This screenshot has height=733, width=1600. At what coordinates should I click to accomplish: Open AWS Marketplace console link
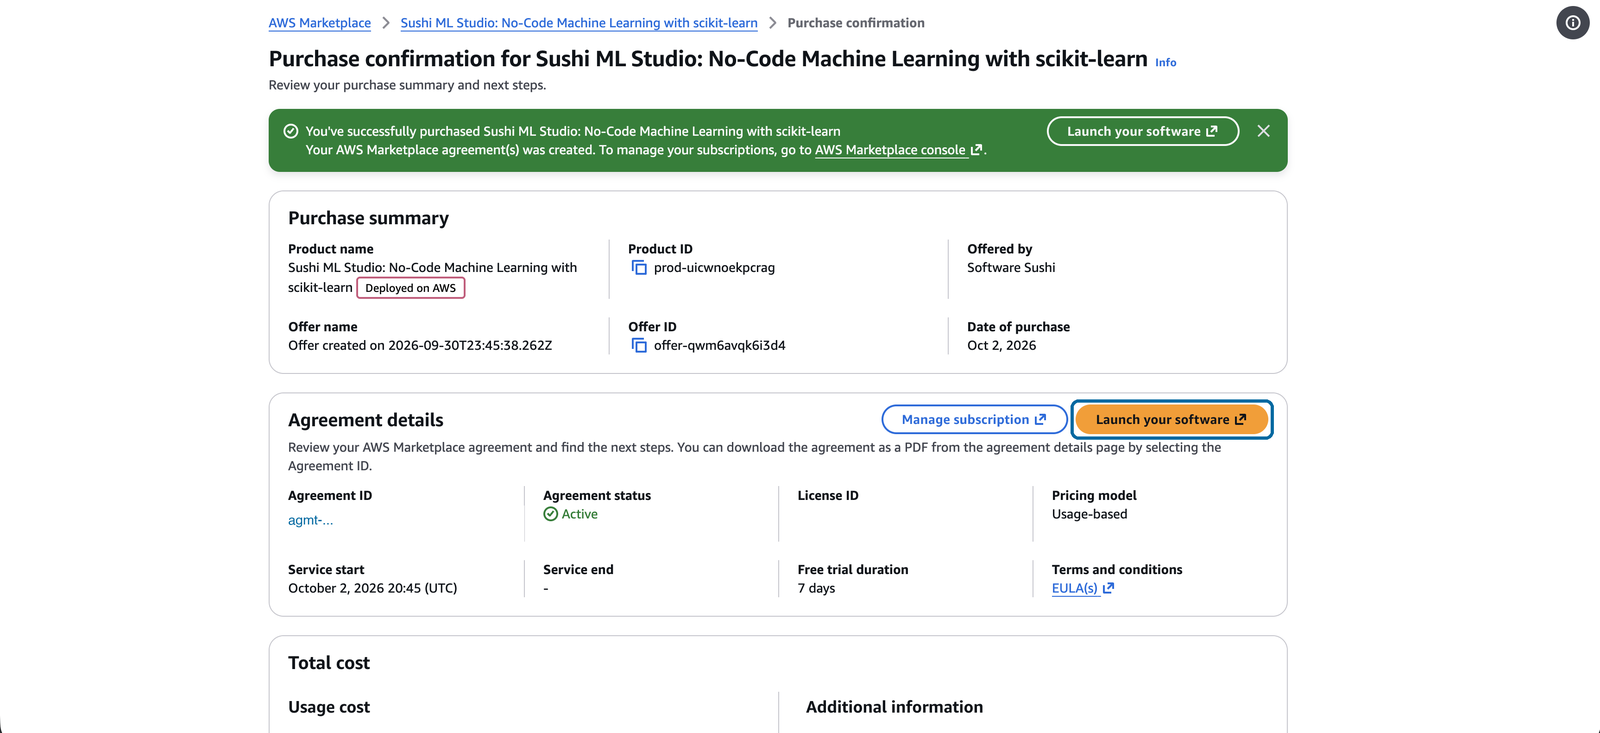[898, 150]
